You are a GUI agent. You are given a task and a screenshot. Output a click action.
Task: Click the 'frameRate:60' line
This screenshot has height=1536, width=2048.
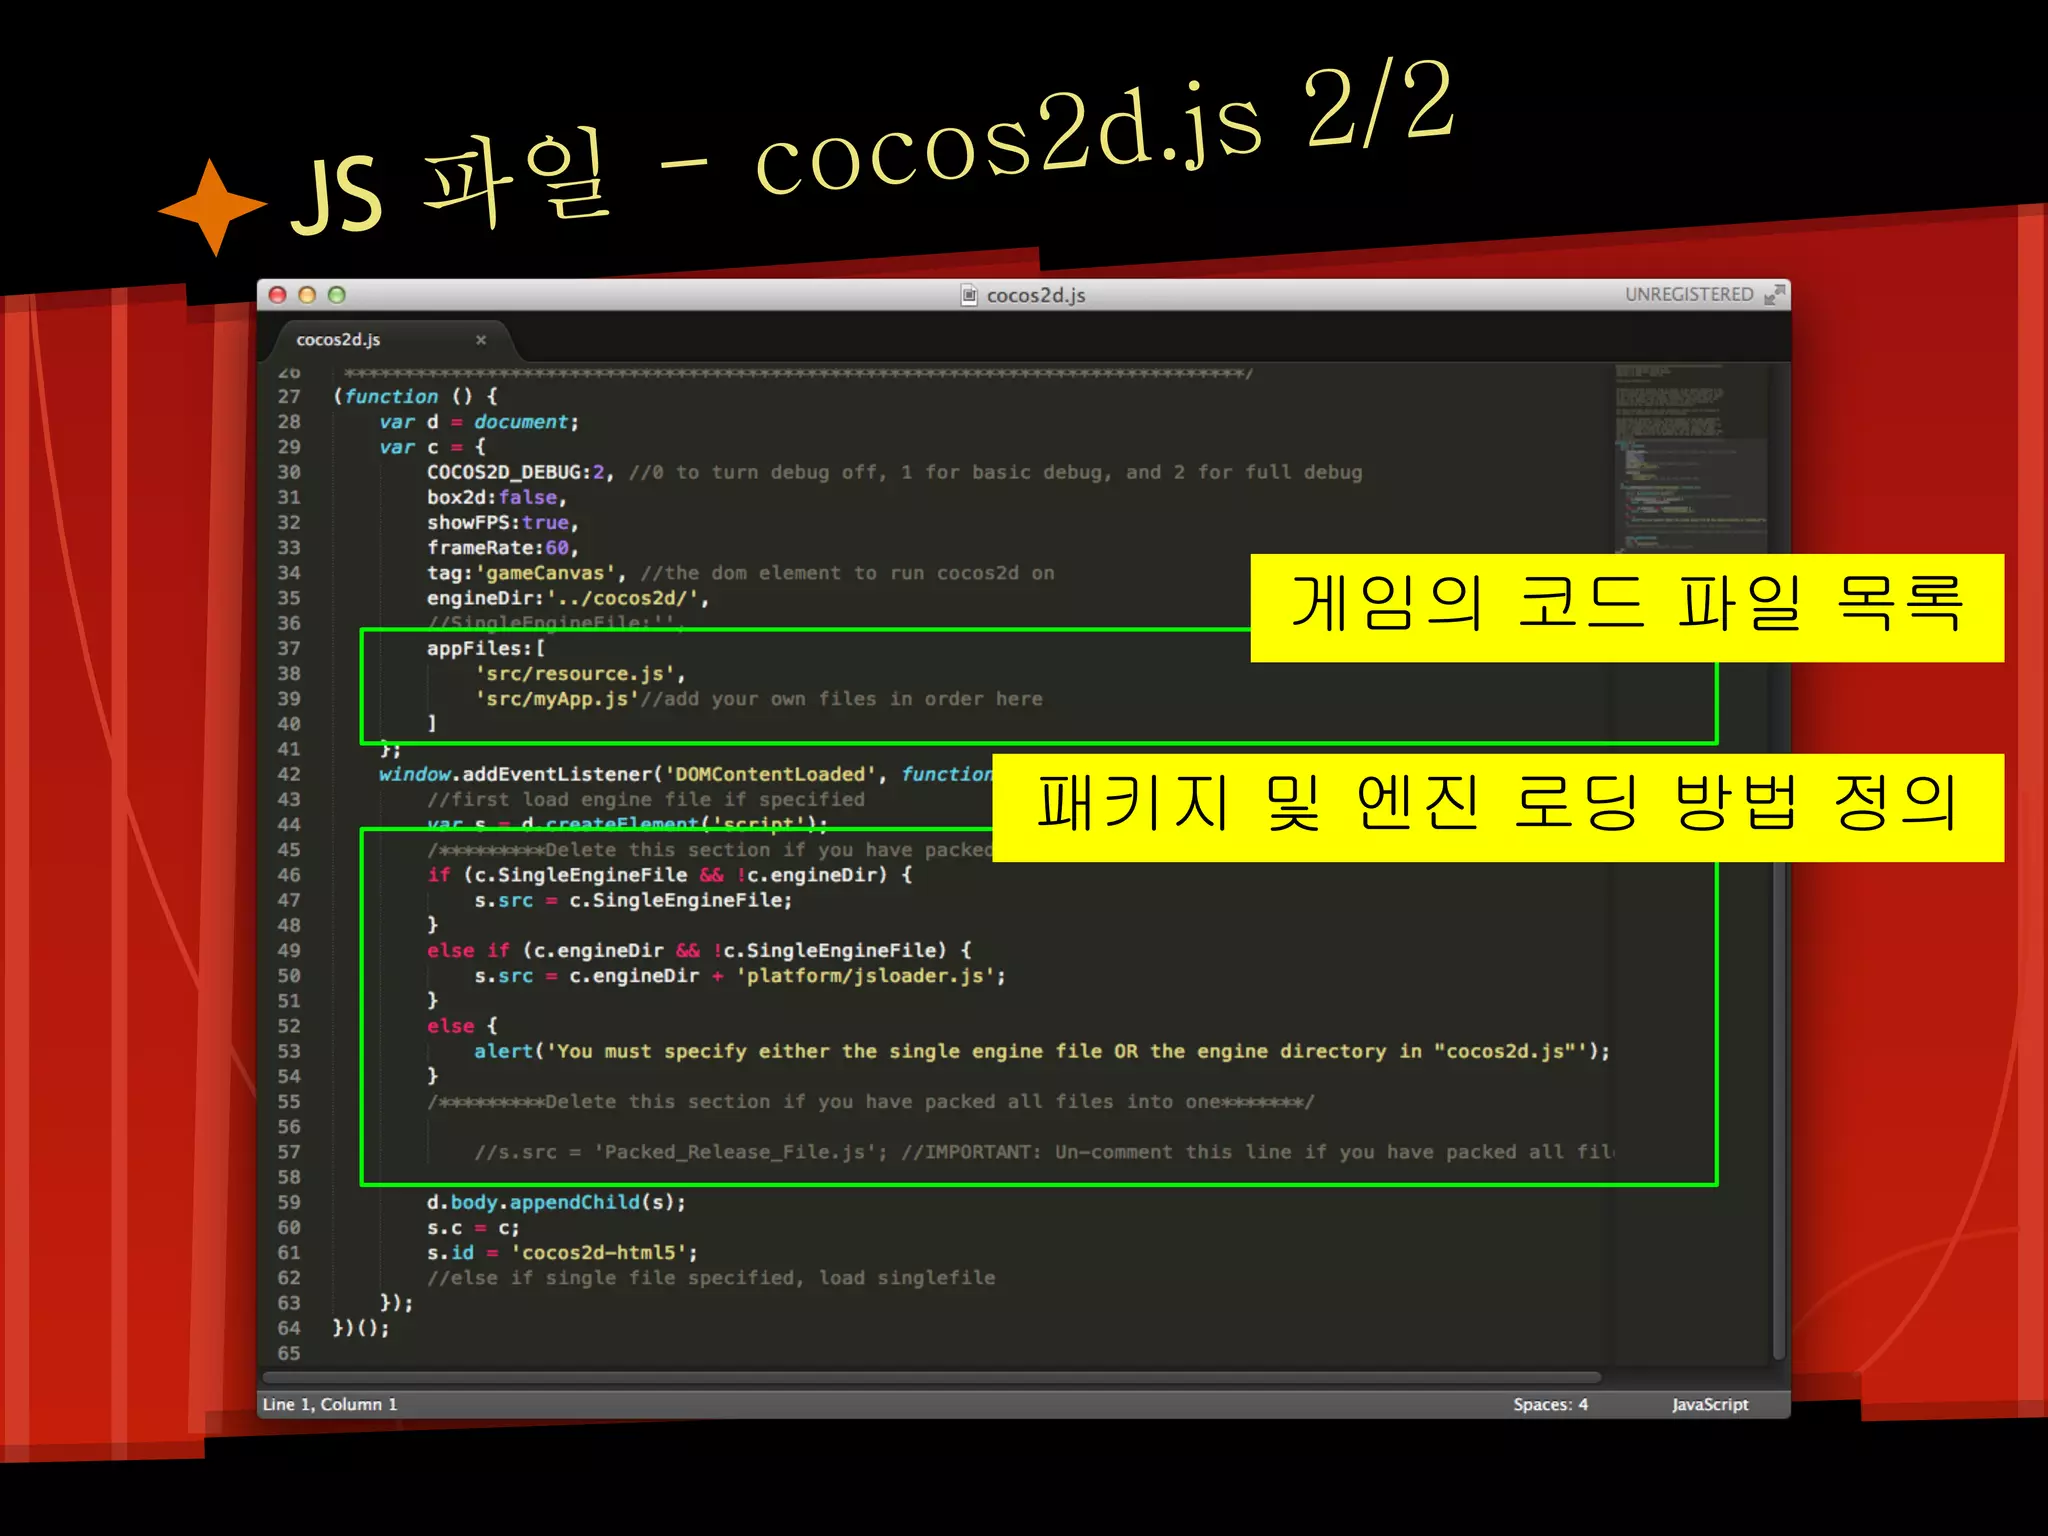tap(503, 548)
